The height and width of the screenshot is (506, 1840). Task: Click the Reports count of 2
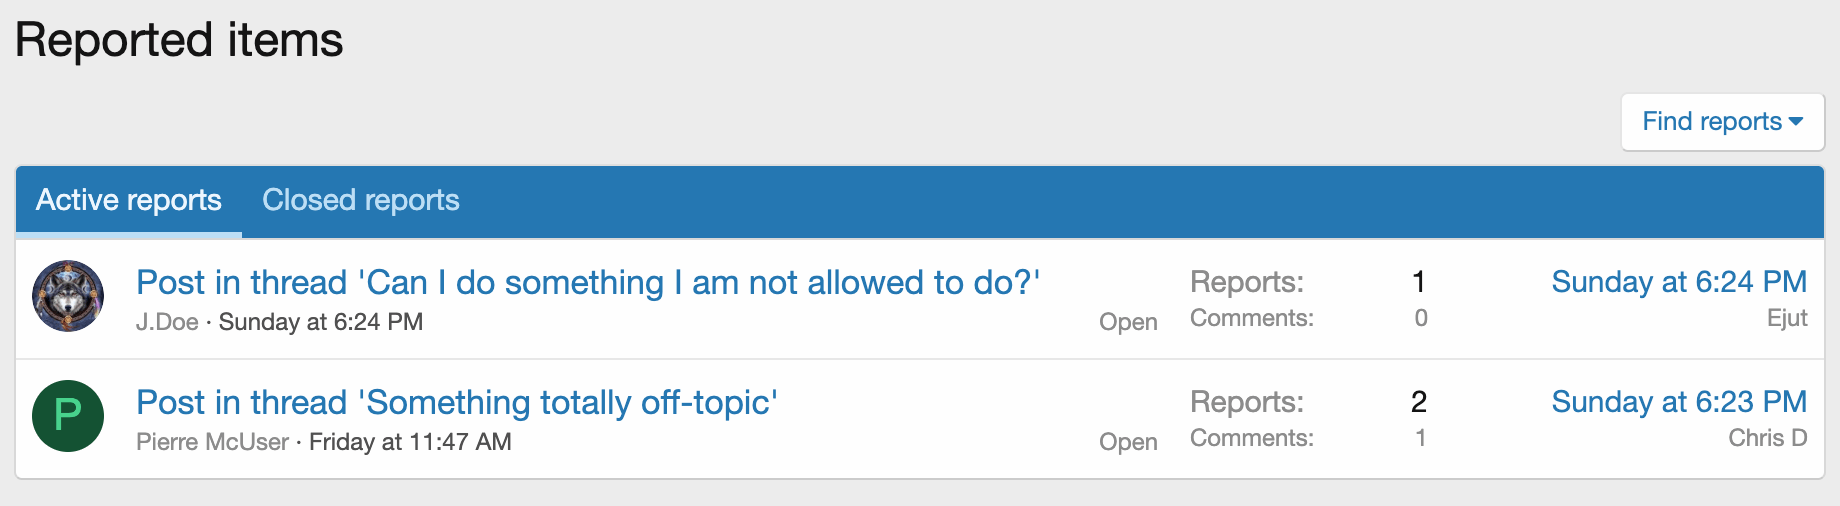point(1419,402)
